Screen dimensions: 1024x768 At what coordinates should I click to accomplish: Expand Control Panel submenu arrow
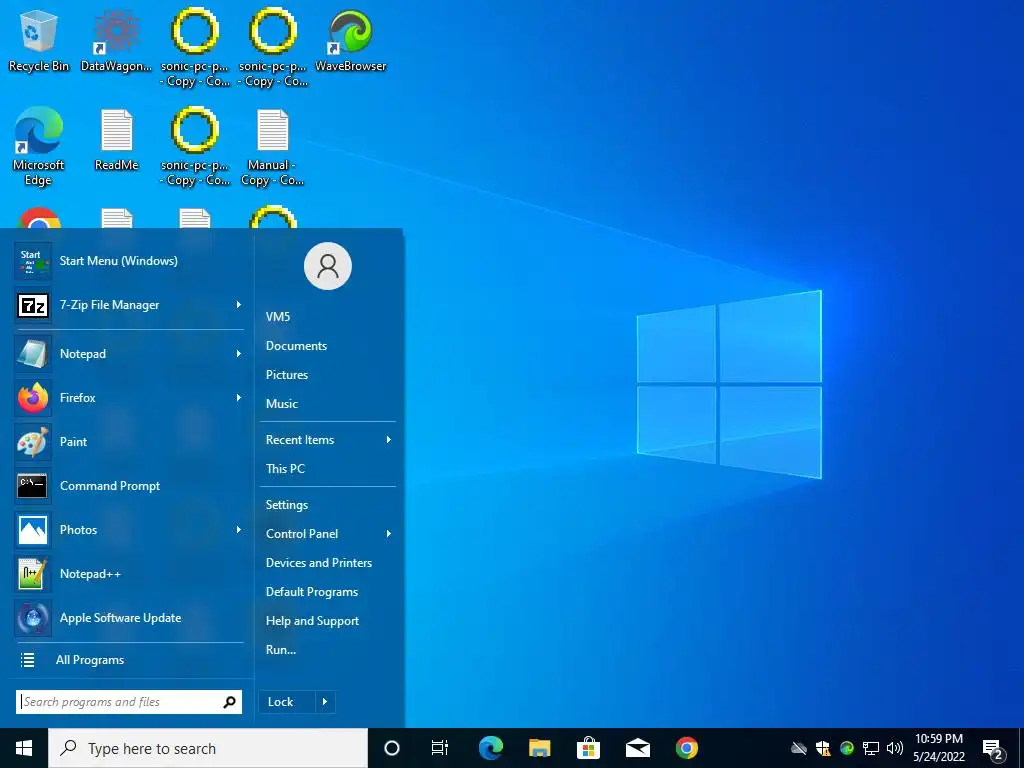[389, 534]
